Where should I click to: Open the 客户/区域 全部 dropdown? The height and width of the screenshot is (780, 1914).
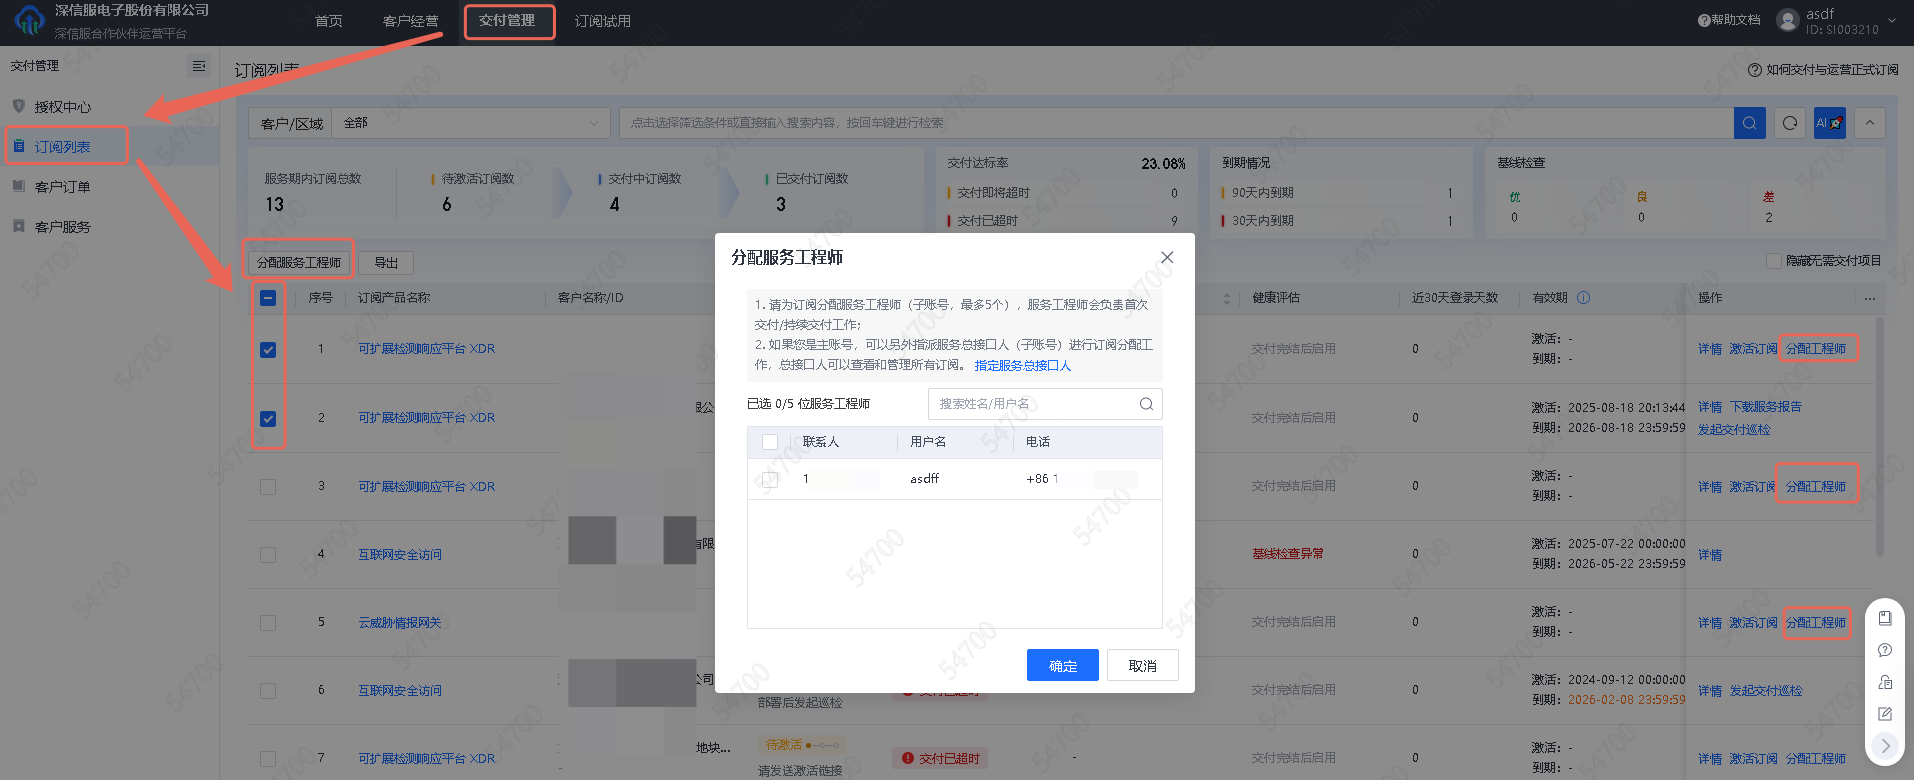click(470, 123)
